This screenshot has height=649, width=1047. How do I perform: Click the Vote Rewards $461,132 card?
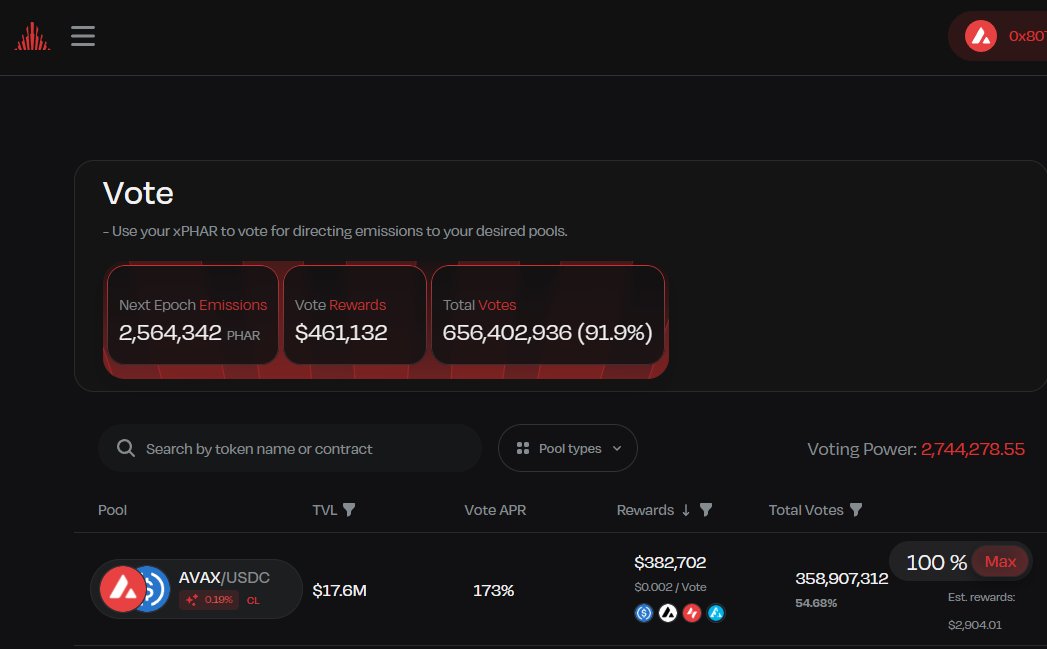[355, 315]
